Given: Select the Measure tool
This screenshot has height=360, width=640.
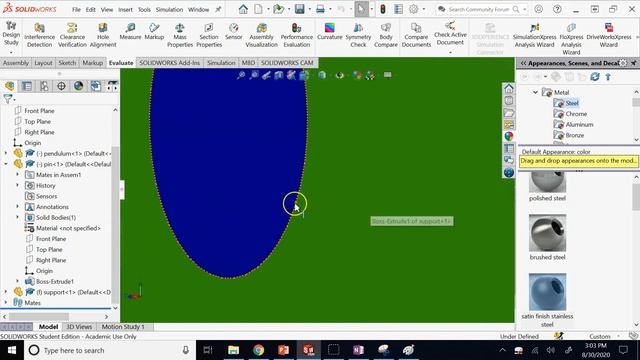Looking at the screenshot, I should tap(130, 31).
